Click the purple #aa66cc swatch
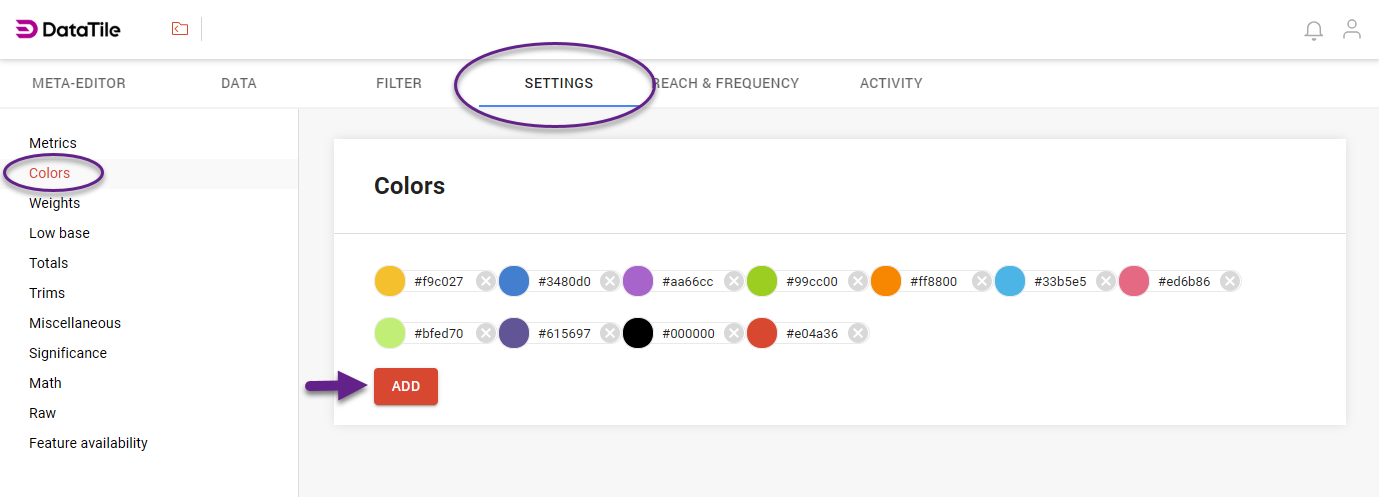Viewport: 1379px width, 497px height. pyautogui.click(x=638, y=281)
